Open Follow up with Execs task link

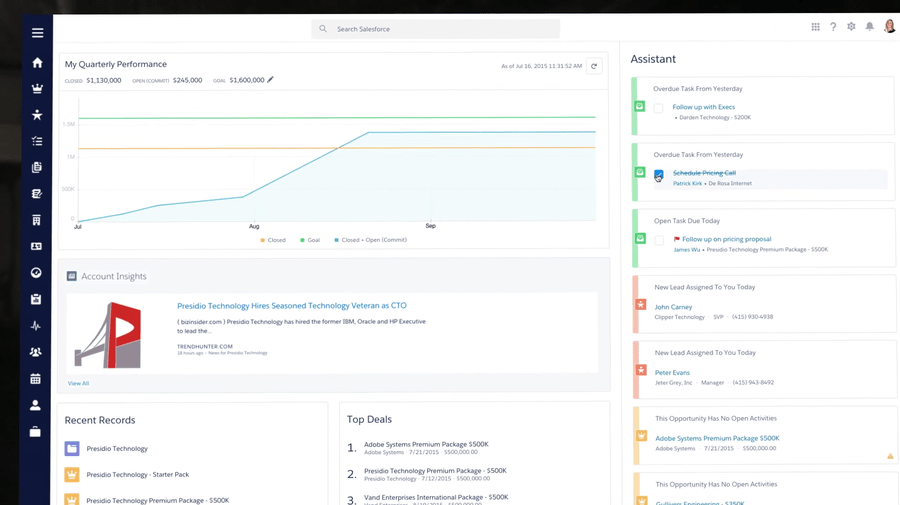[x=704, y=107]
